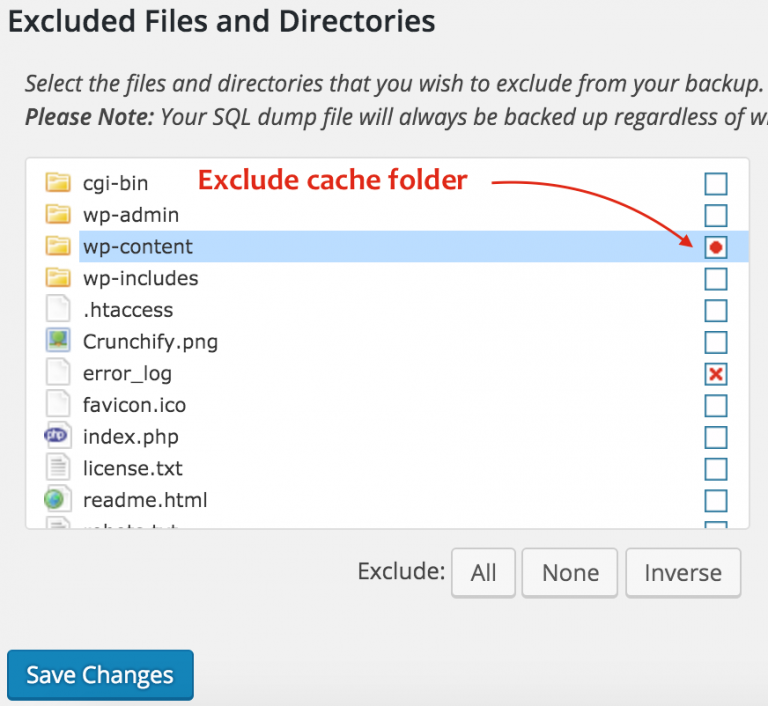Screen dimensions: 768x706
Task: Select the error_log file name
Action: point(127,373)
